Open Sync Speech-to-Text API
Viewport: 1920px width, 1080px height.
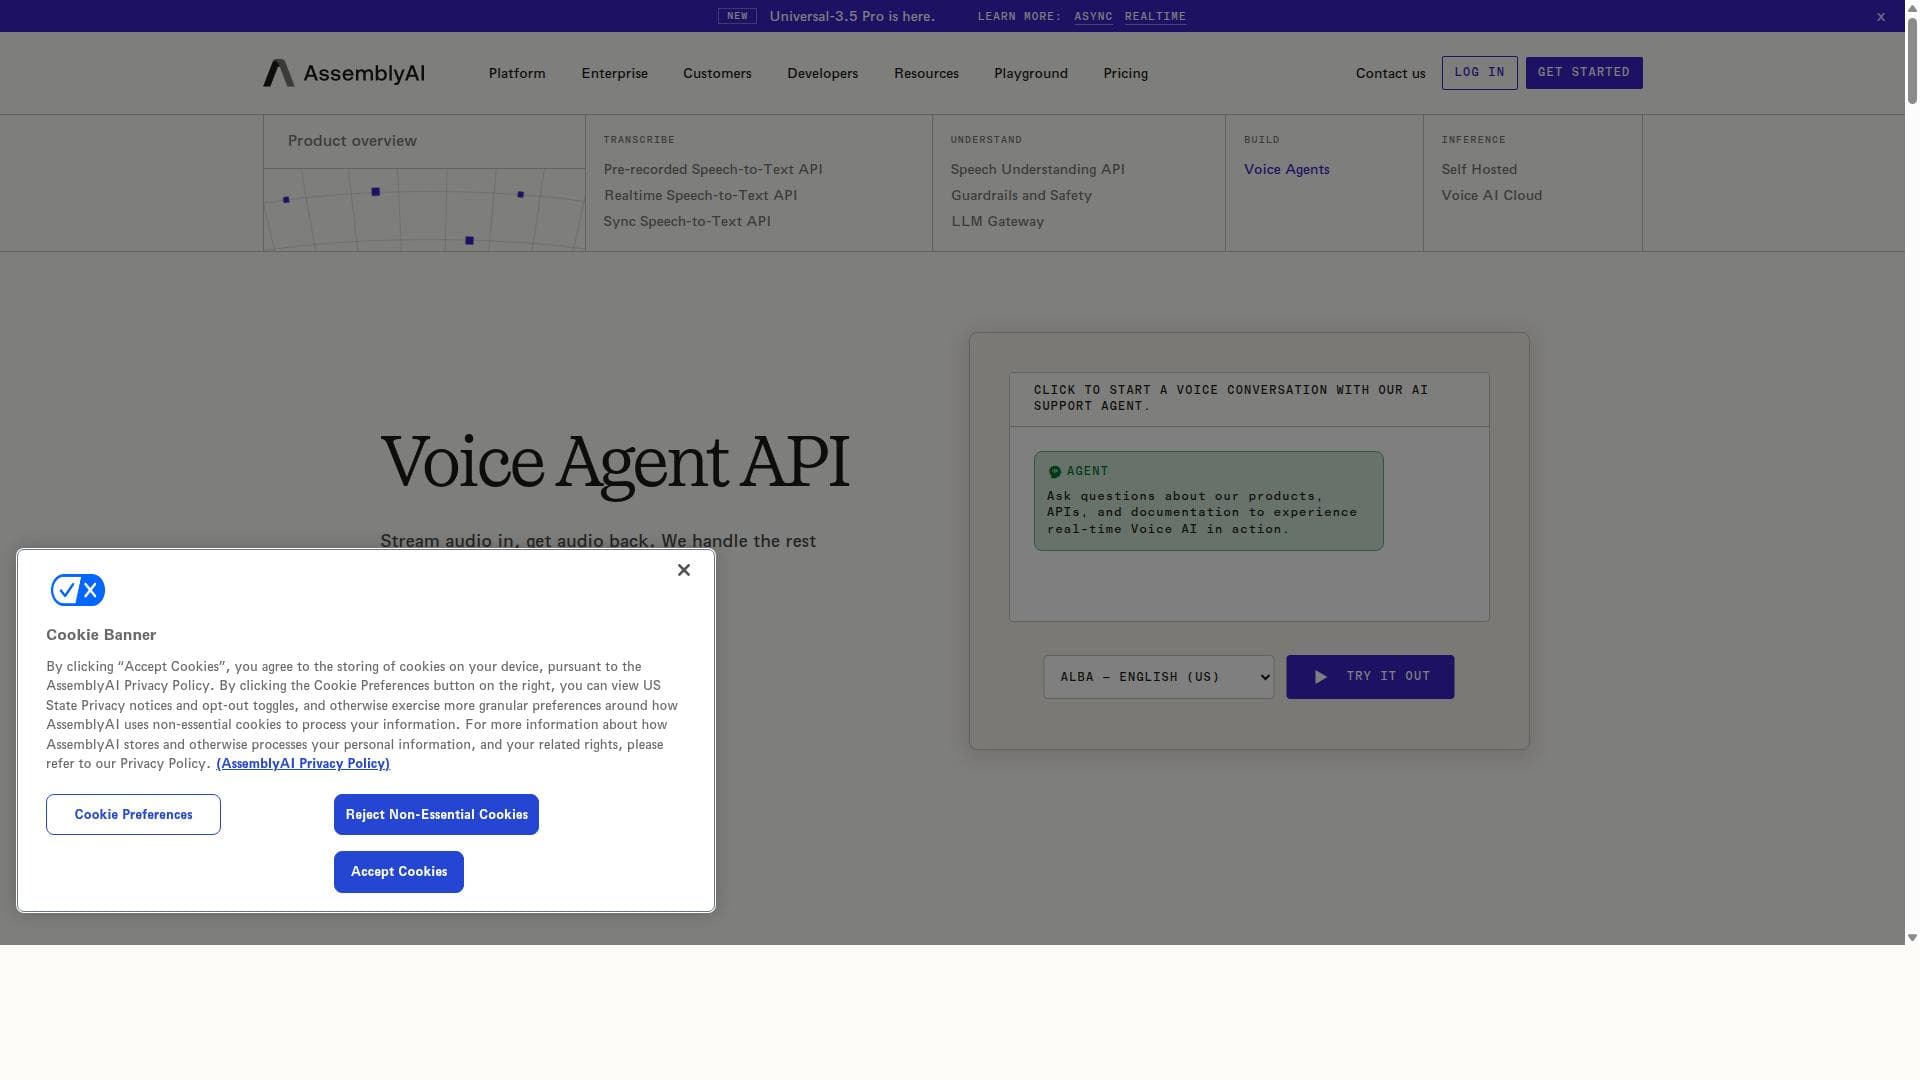point(687,221)
